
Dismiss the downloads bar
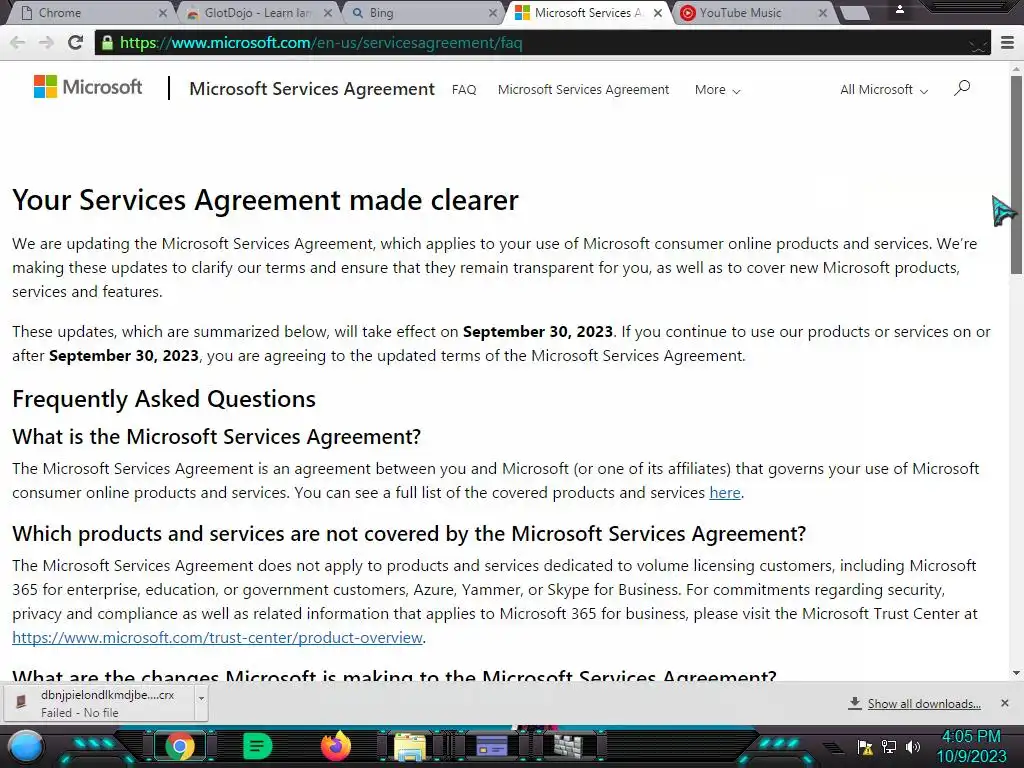point(1004,703)
